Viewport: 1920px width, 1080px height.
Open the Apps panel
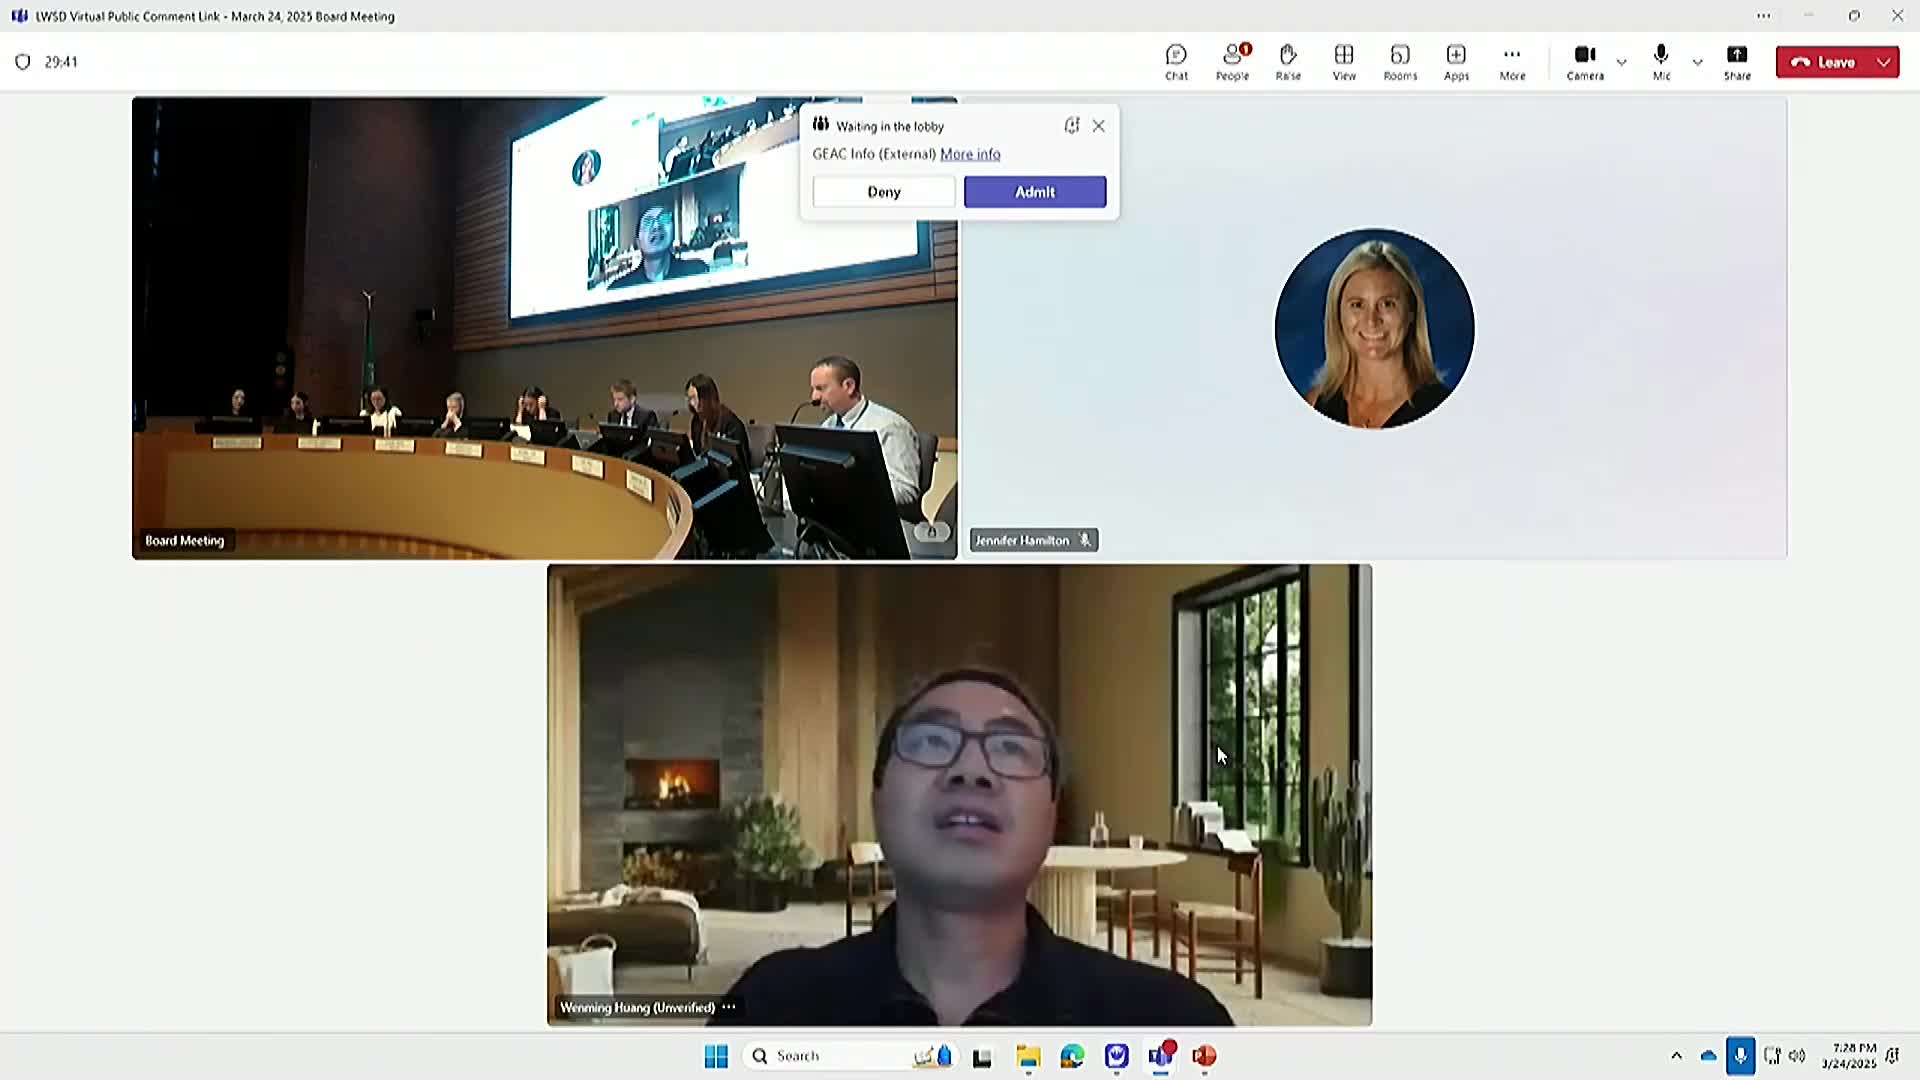click(1456, 62)
